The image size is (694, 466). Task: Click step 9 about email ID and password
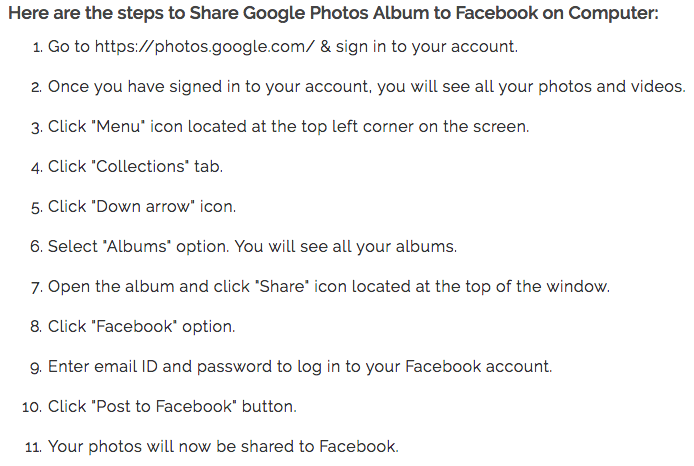click(300, 367)
